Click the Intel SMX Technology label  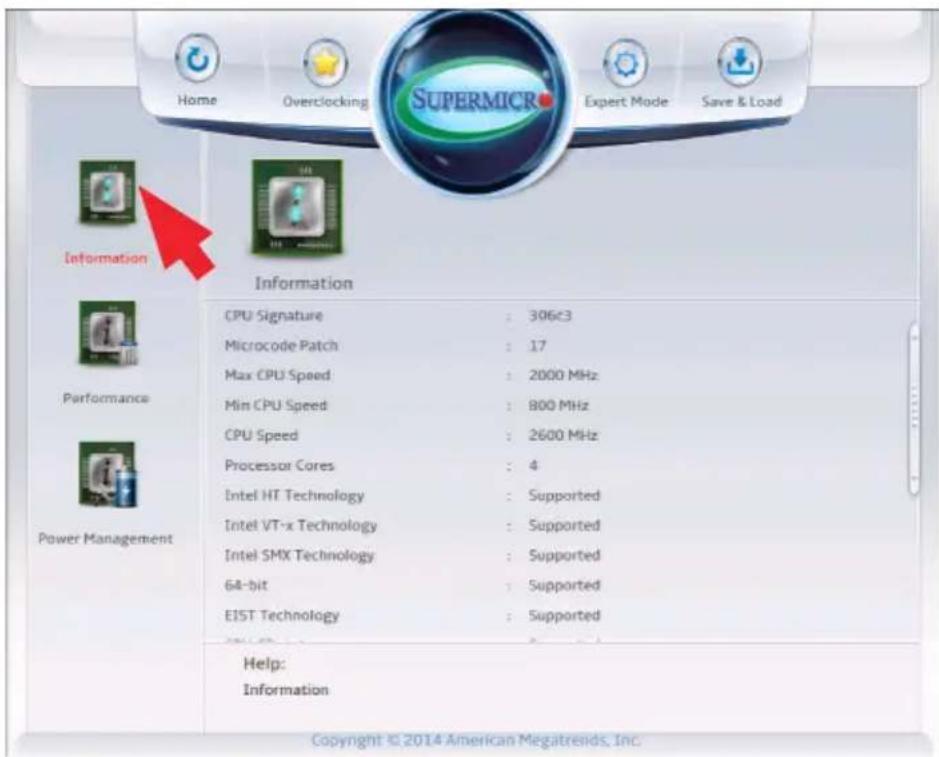tap(299, 555)
